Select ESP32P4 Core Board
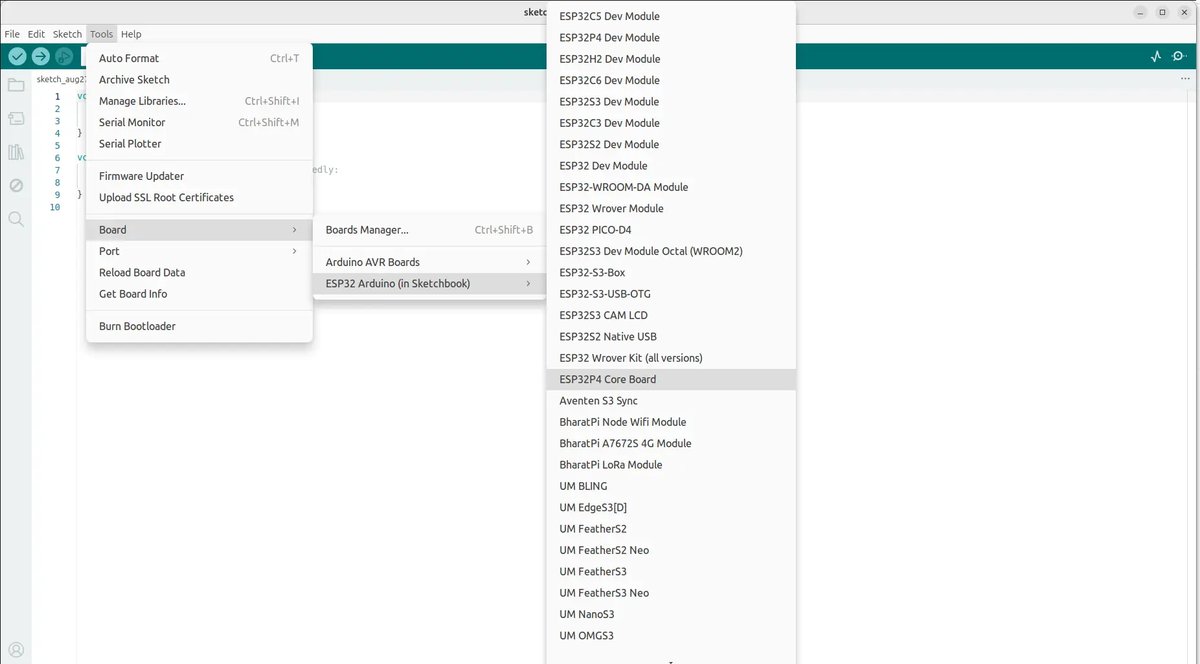This screenshot has height=664, width=1200. click(x=671, y=379)
